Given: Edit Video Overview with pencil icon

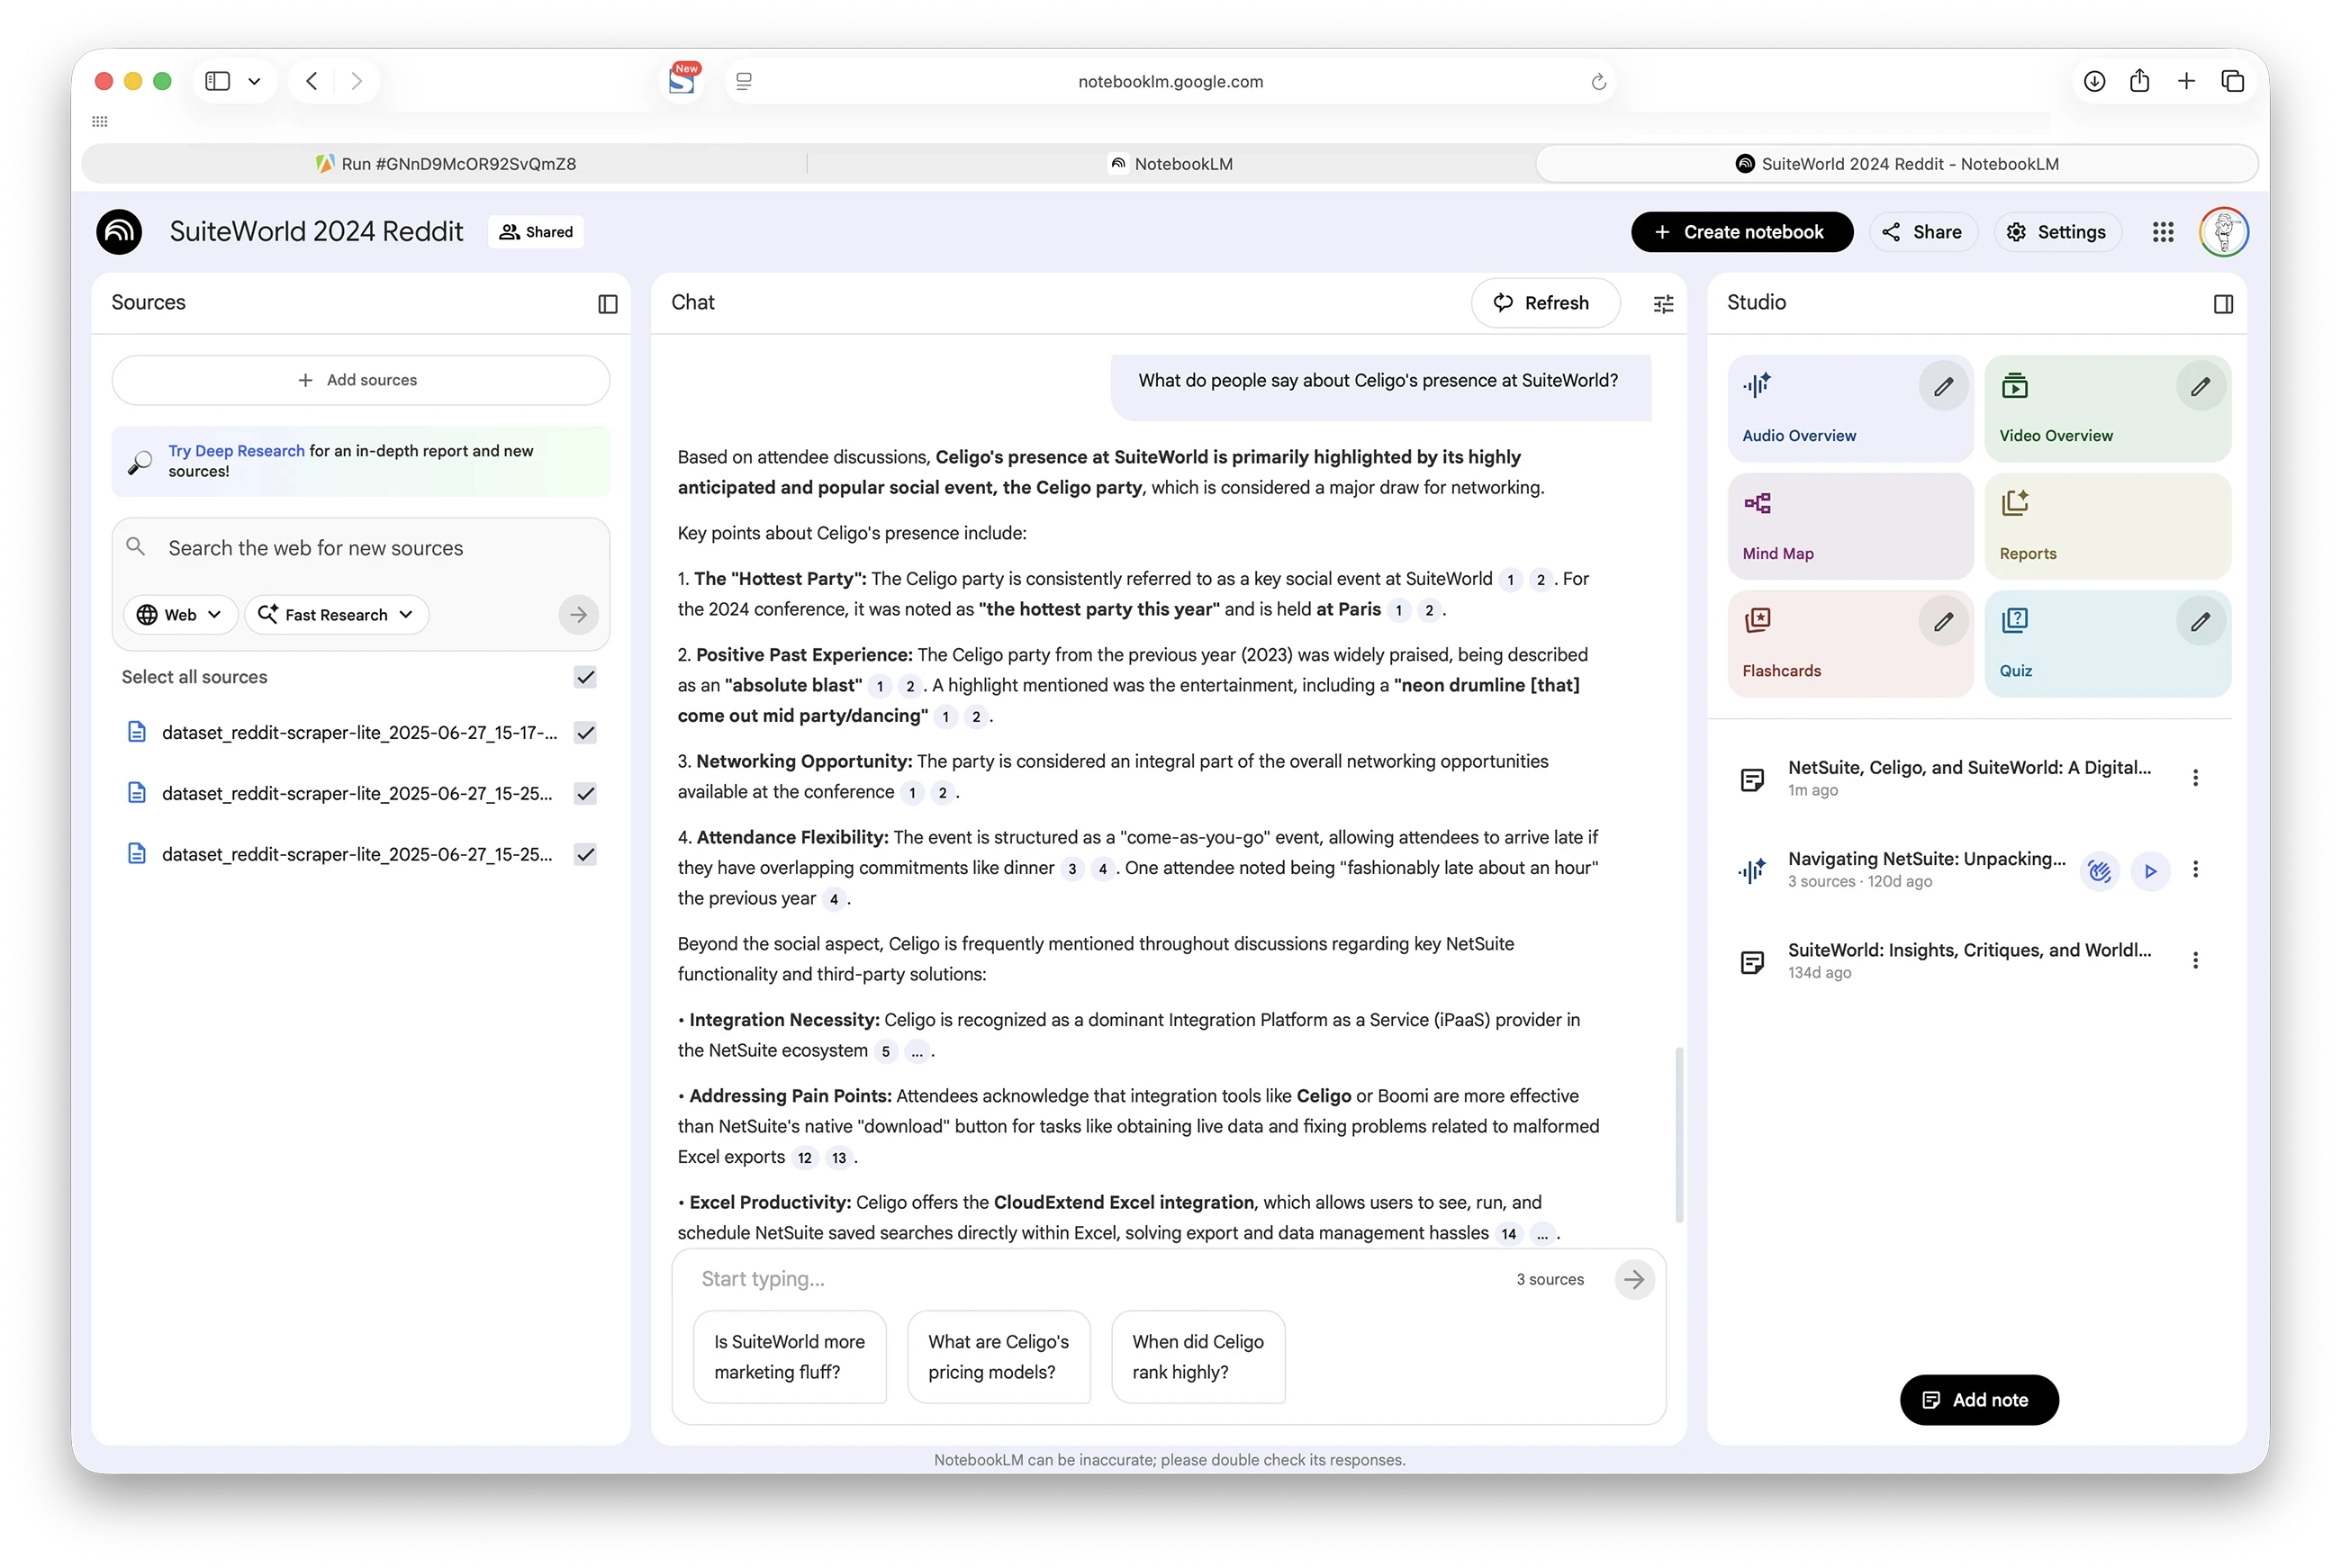Looking at the screenshot, I should (x=2200, y=387).
